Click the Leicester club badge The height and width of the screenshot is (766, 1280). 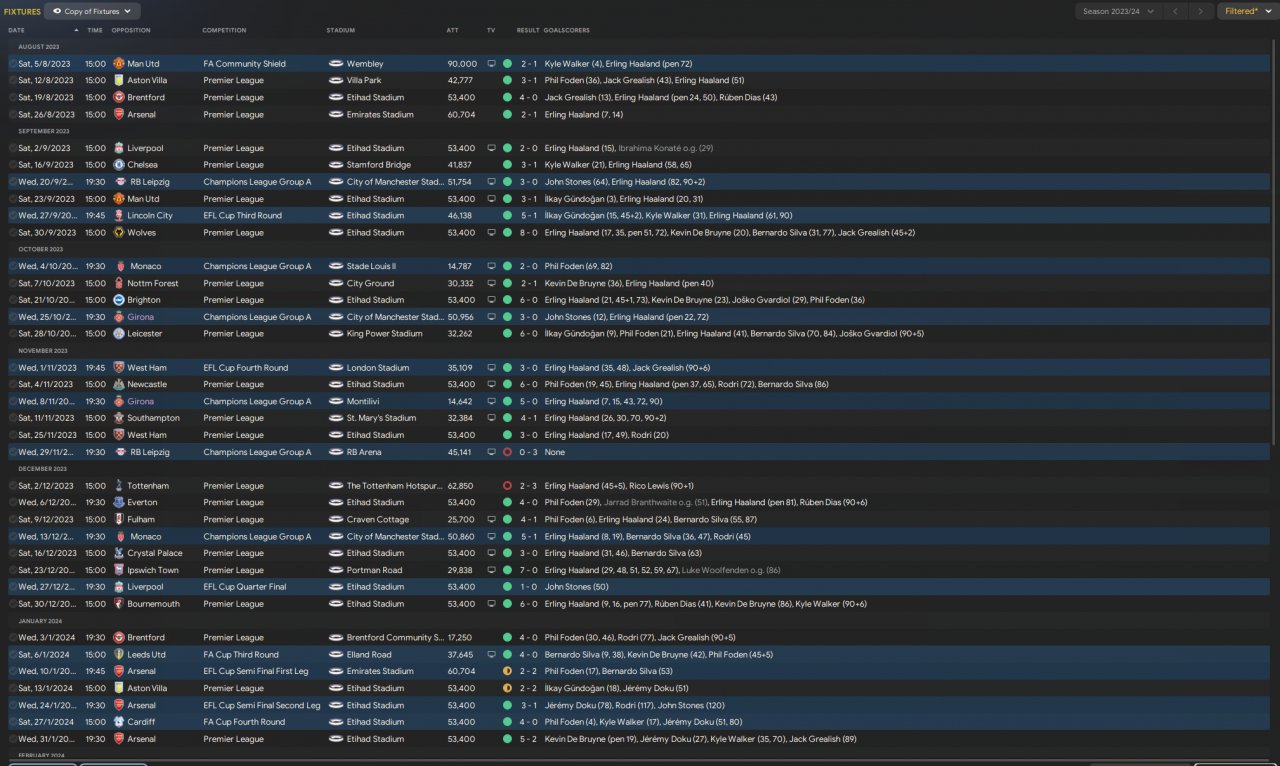tap(119, 334)
